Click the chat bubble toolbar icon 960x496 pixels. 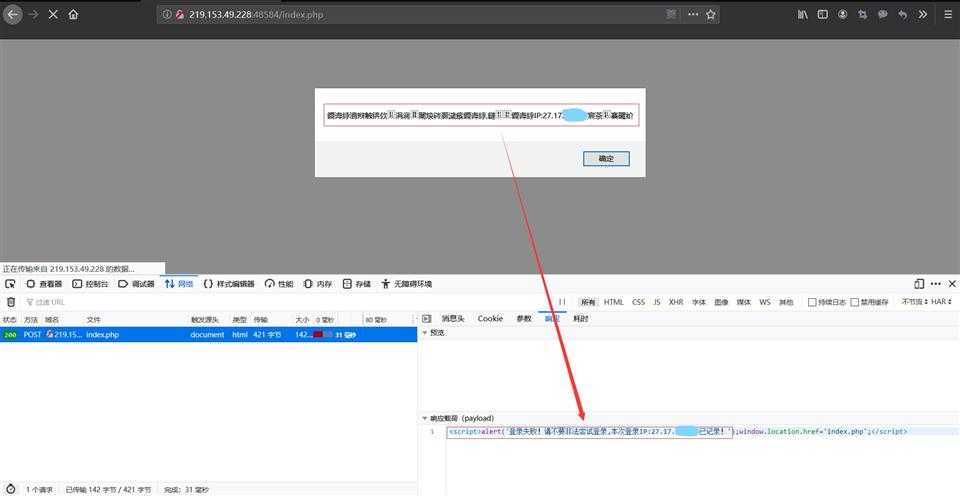882,14
